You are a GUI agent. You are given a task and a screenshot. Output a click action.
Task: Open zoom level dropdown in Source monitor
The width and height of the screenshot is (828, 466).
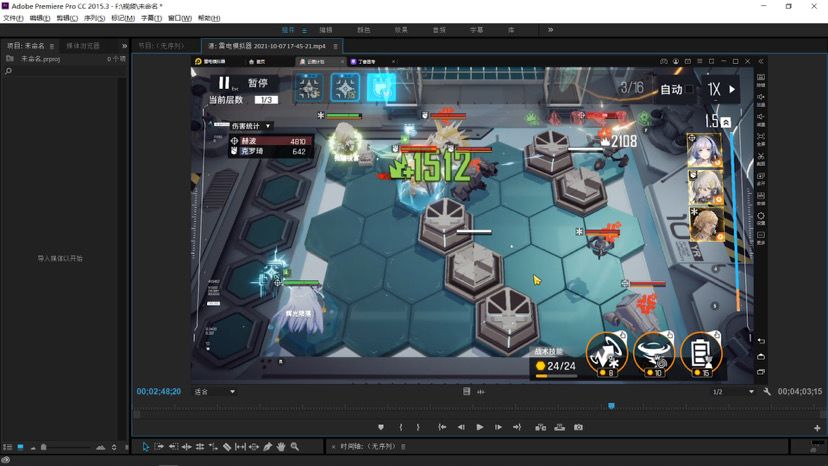215,392
